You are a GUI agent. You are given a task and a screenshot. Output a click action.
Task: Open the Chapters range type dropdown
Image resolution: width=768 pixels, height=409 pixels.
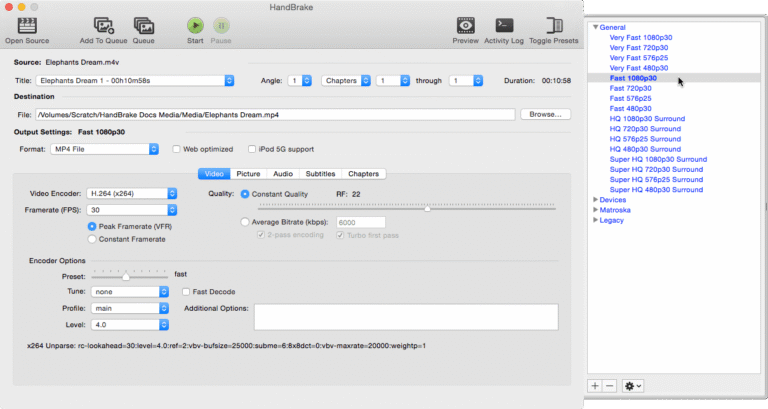[346, 80]
